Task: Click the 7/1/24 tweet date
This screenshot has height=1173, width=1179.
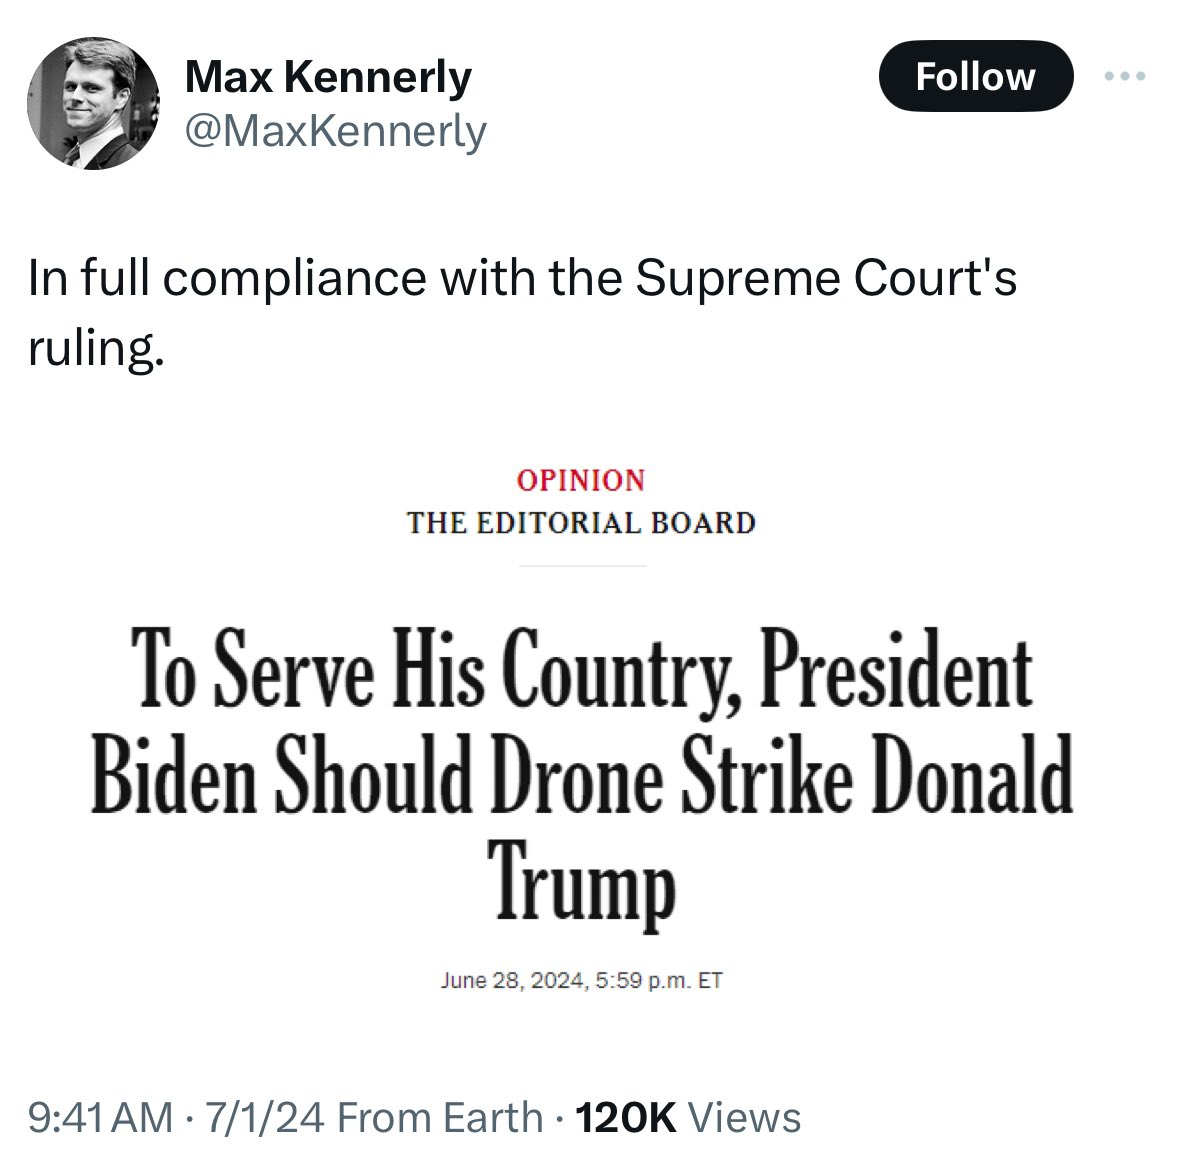Action: click(x=264, y=1117)
